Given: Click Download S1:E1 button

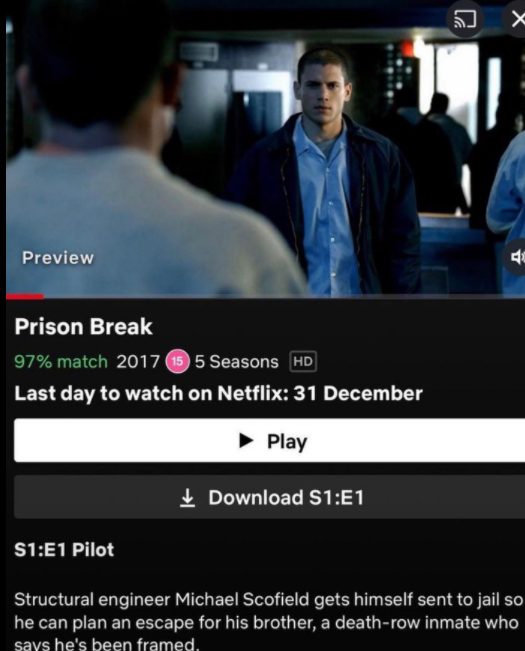Looking at the screenshot, I should click(x=269, y=497).
